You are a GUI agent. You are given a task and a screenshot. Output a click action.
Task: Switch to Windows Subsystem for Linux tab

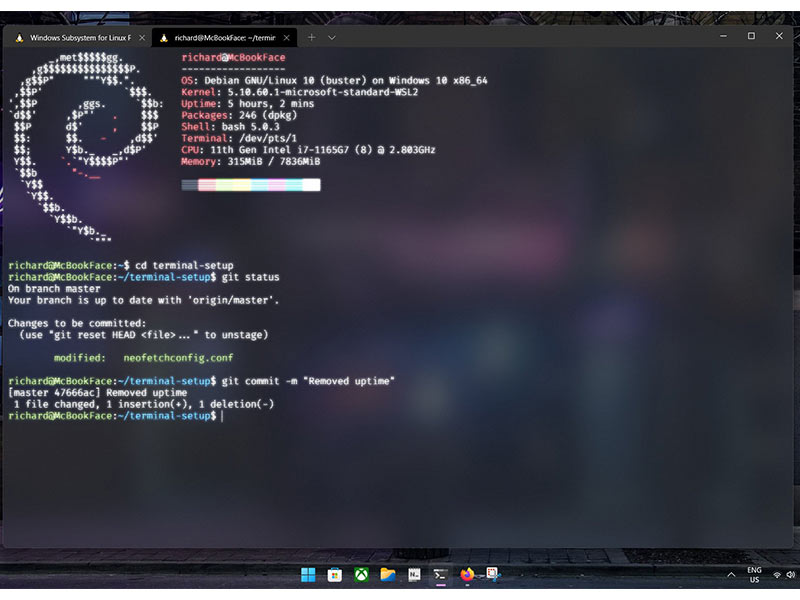pos(79,38)
